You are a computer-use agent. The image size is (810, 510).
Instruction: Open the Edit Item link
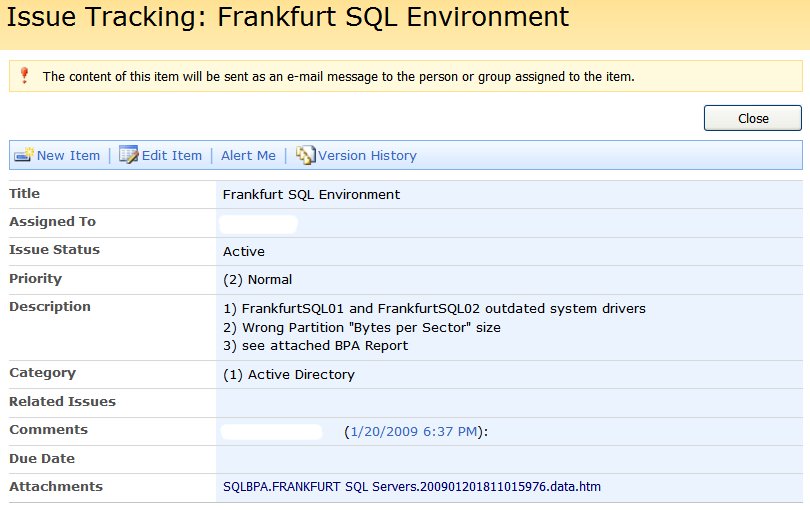pos(172,156)
